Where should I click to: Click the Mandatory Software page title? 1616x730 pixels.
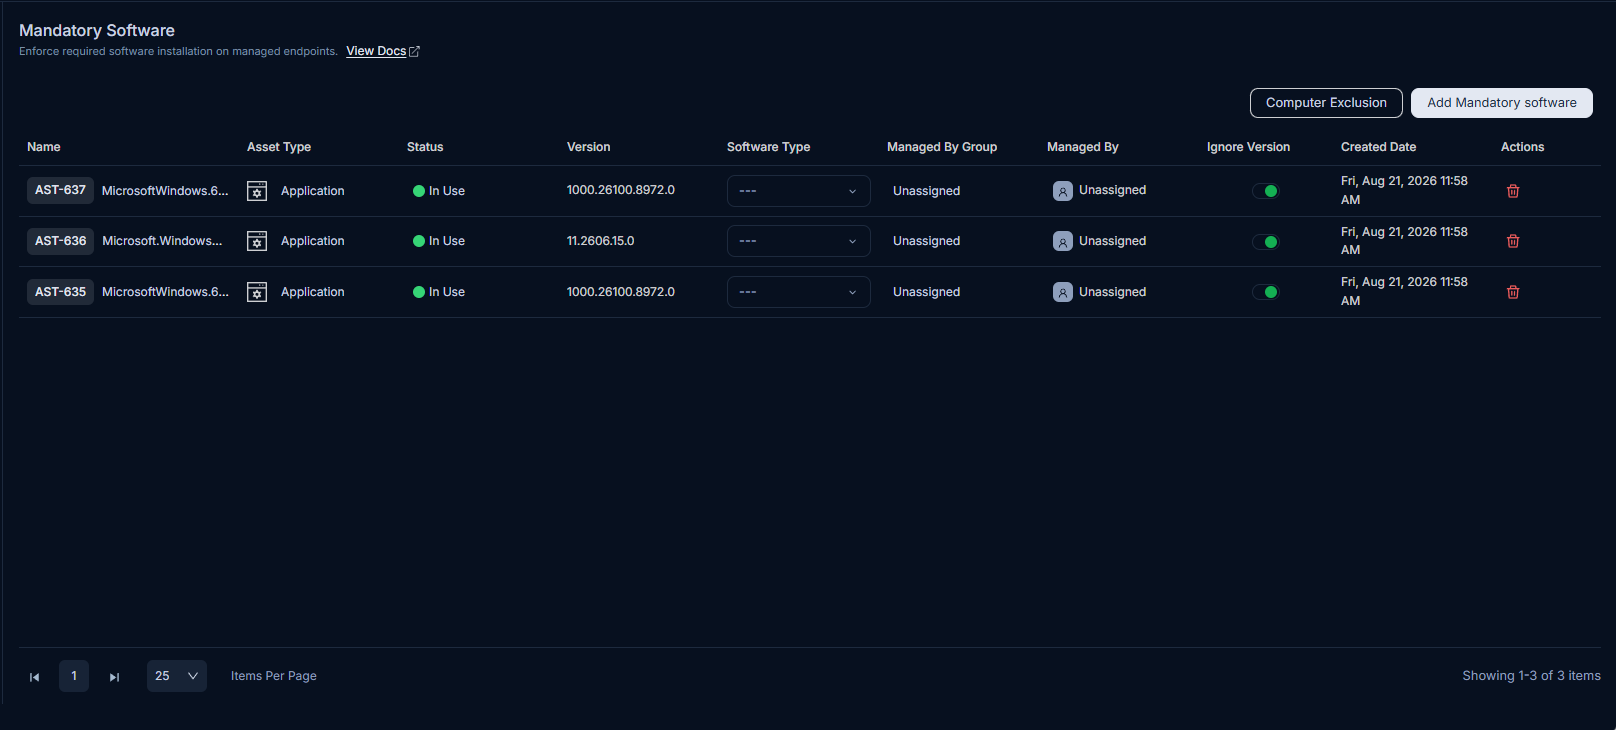(97, 31)
